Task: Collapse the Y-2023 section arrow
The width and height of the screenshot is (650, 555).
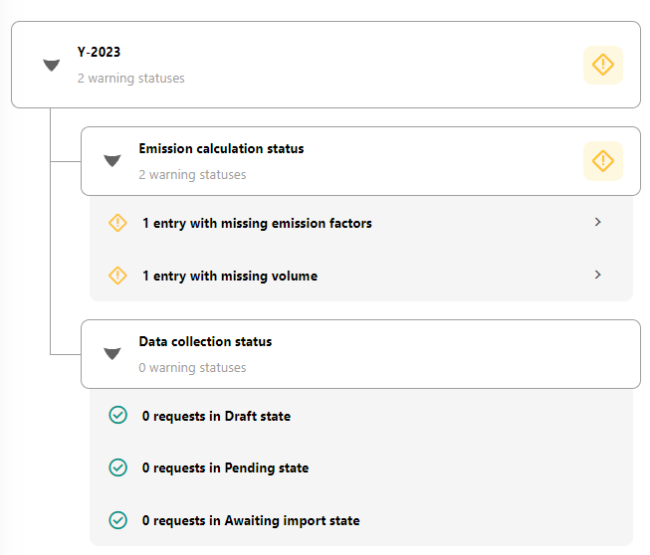Action: coord(51,65)
